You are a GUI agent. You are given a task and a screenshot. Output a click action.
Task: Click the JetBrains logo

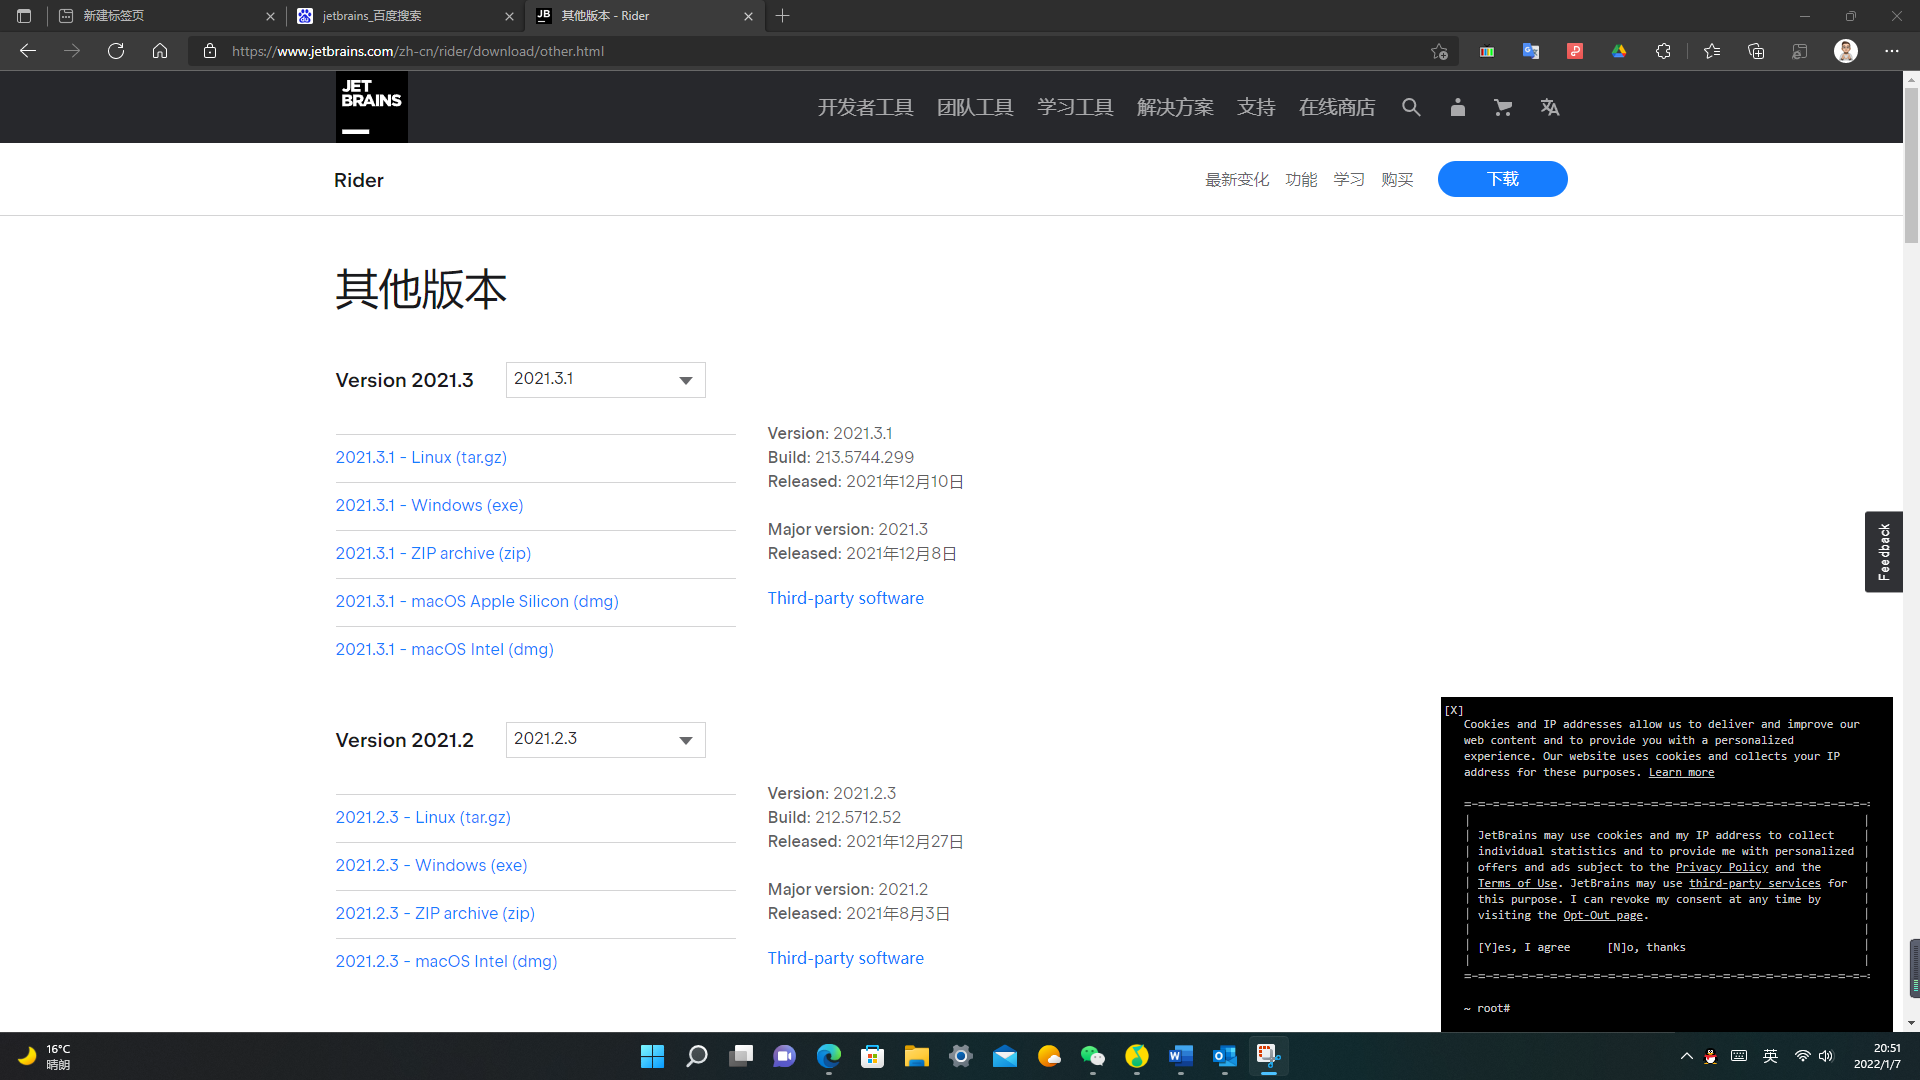click(371, 106)
